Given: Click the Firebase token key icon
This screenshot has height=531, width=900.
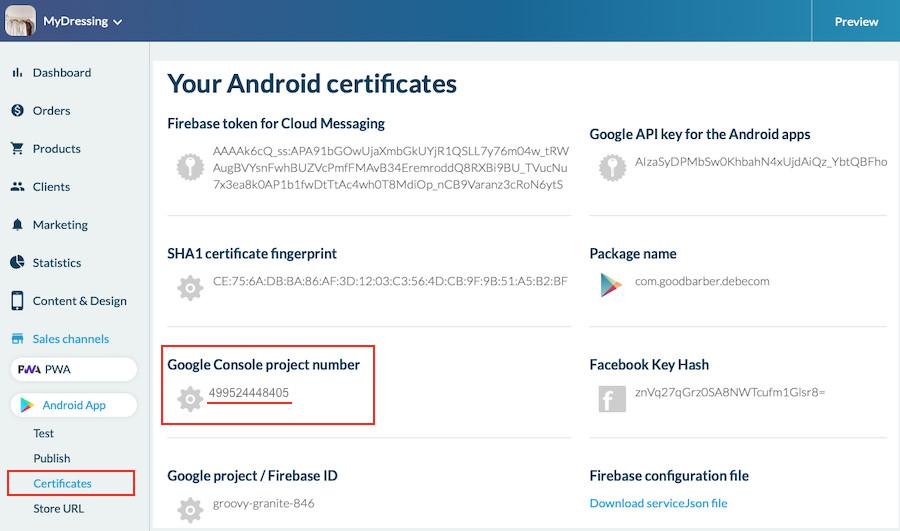Looking at the screenshot, I should tap(190, 168).
